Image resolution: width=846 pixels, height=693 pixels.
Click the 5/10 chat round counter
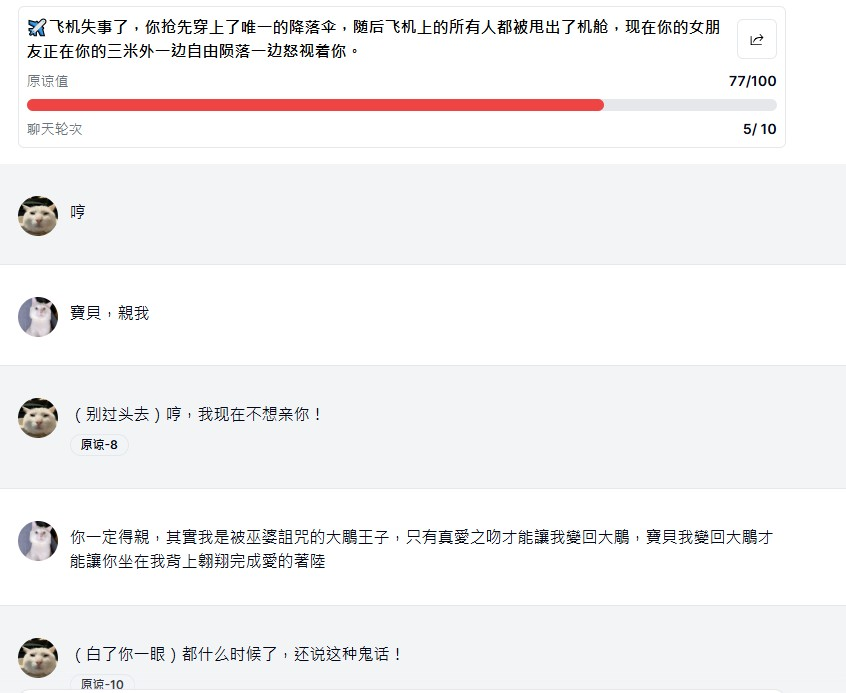pyautogui.click(x=760, y=129)
